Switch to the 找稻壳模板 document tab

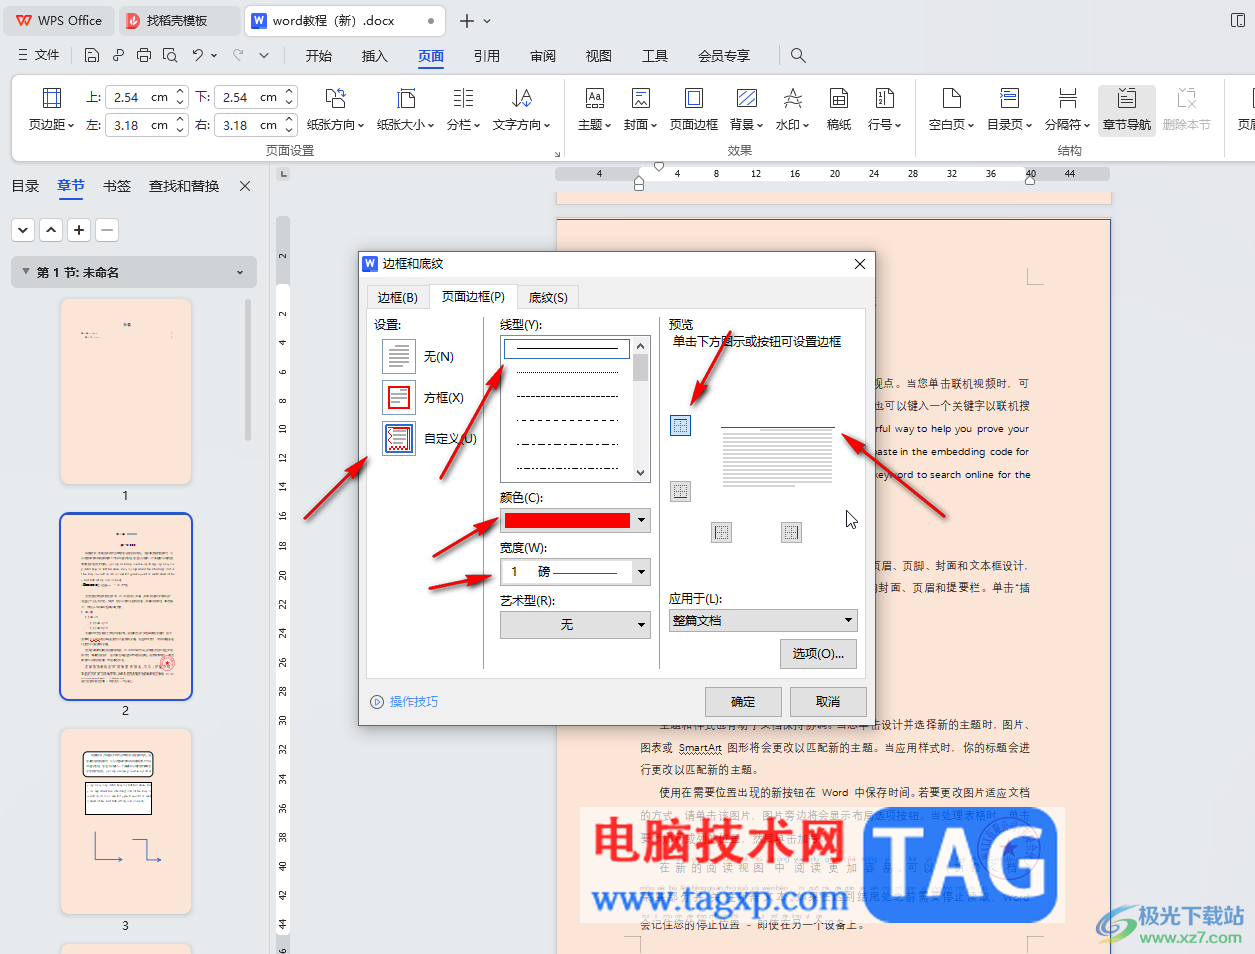point(180,20)
